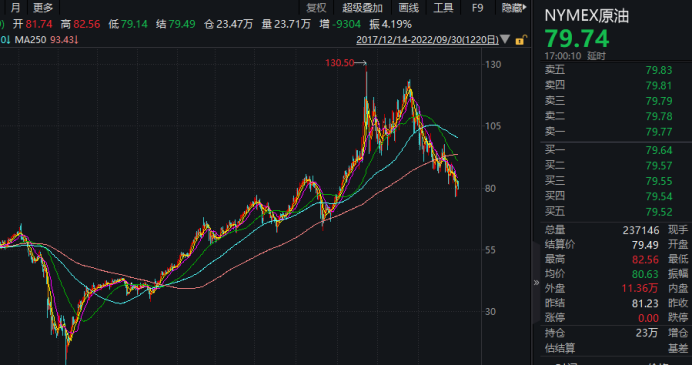Screen dimensions: 693x365
Task: Open the 工具 tools menu
Action: point(443,8)
